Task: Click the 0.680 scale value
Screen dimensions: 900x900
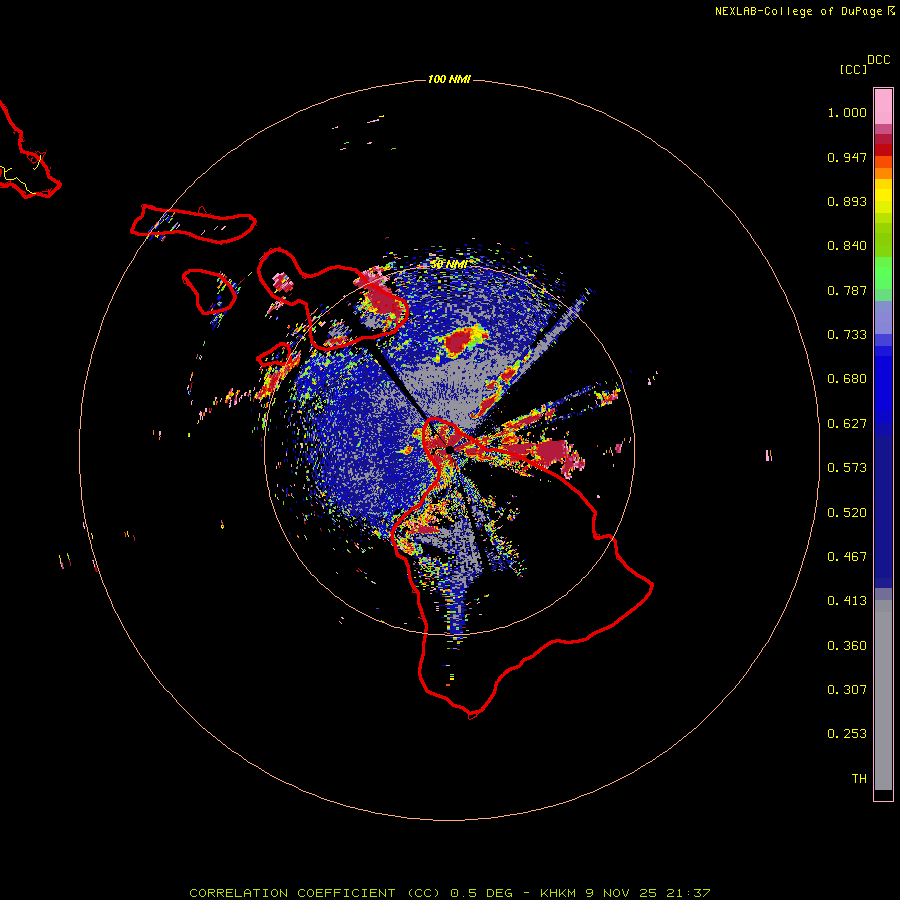Action: coord(847,379)
